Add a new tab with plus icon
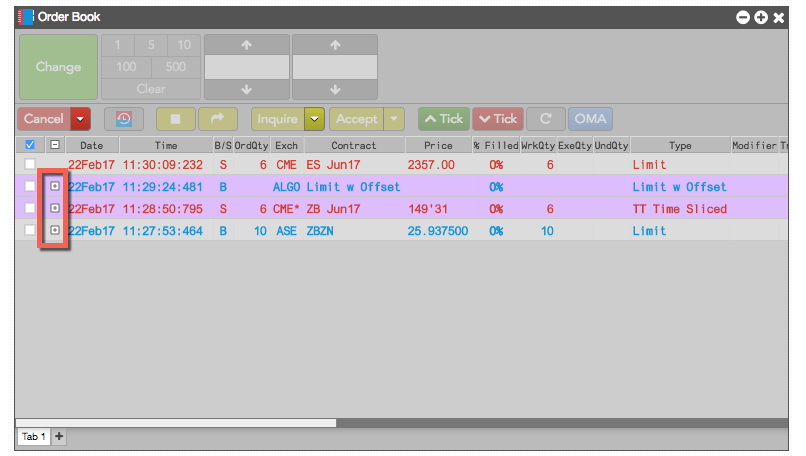Image resolution: width=806 pixels, height=456 pixels. click(x=59, y=436)
